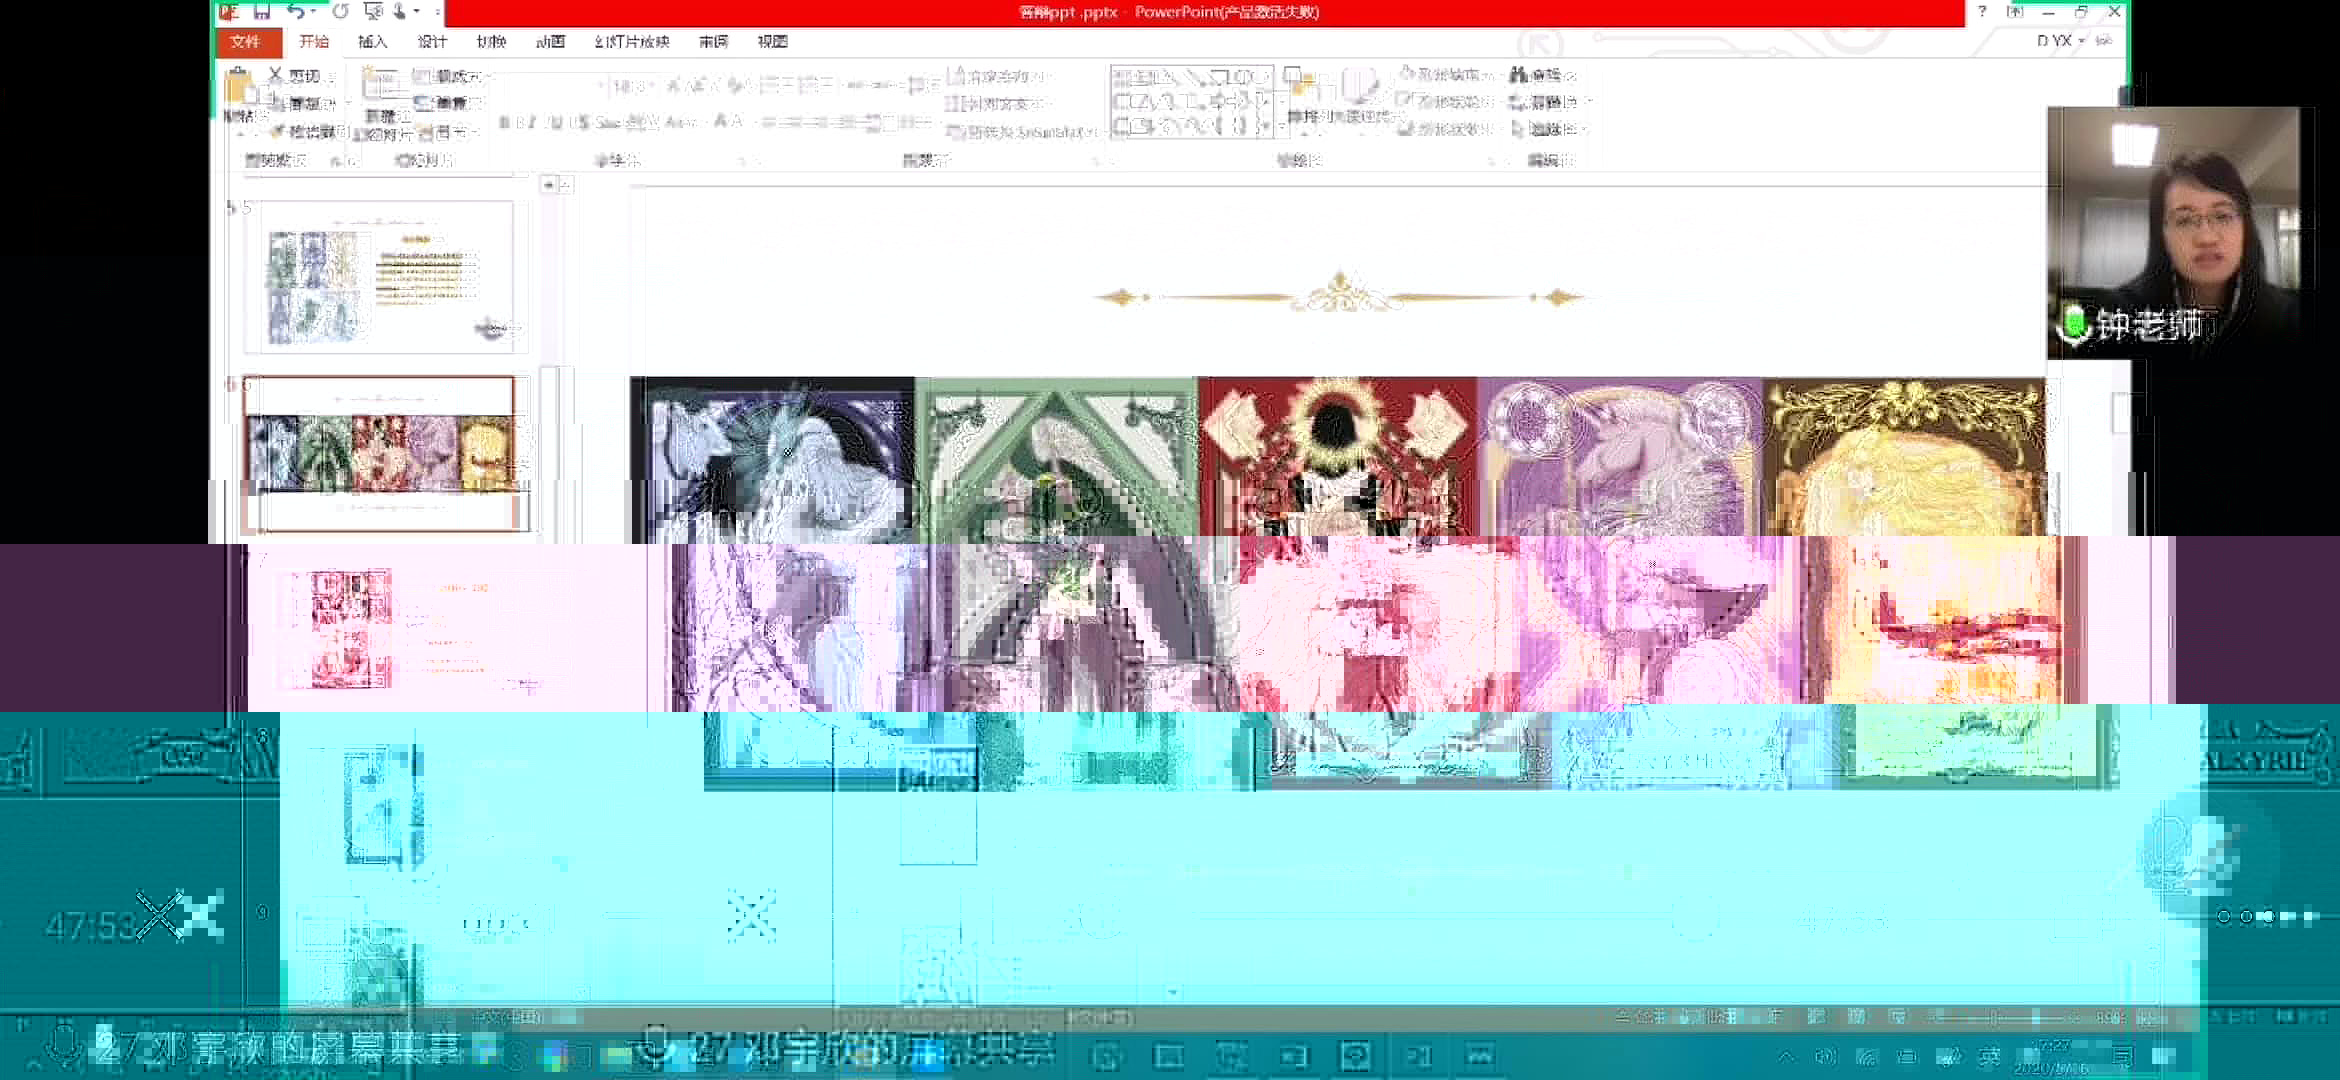
Task: Open the Select (选择) menu in editing group
Action: (1548, 129)
